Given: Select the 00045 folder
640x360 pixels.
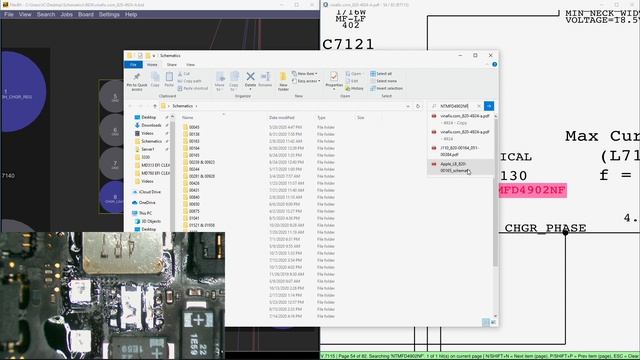Looking at the screenshot, I should click(191, 127).
